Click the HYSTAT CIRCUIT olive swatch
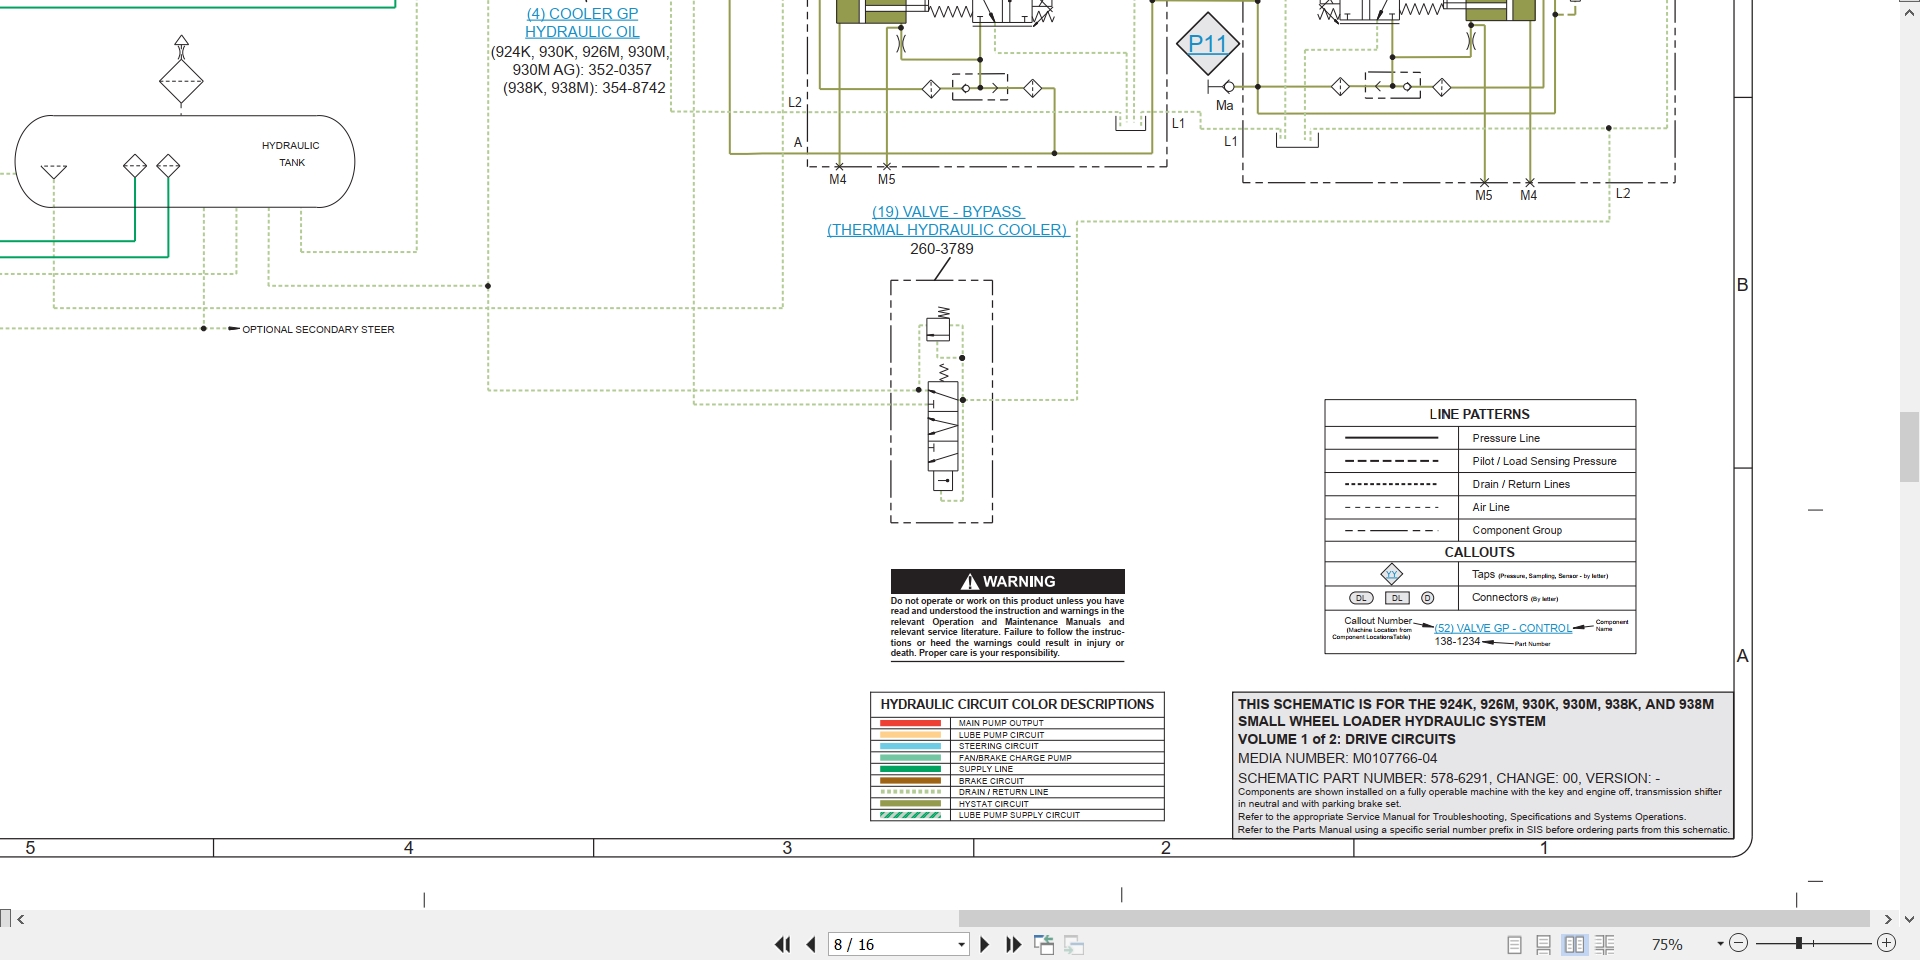This screenshot has height=960, width=1920. [910, 803]
